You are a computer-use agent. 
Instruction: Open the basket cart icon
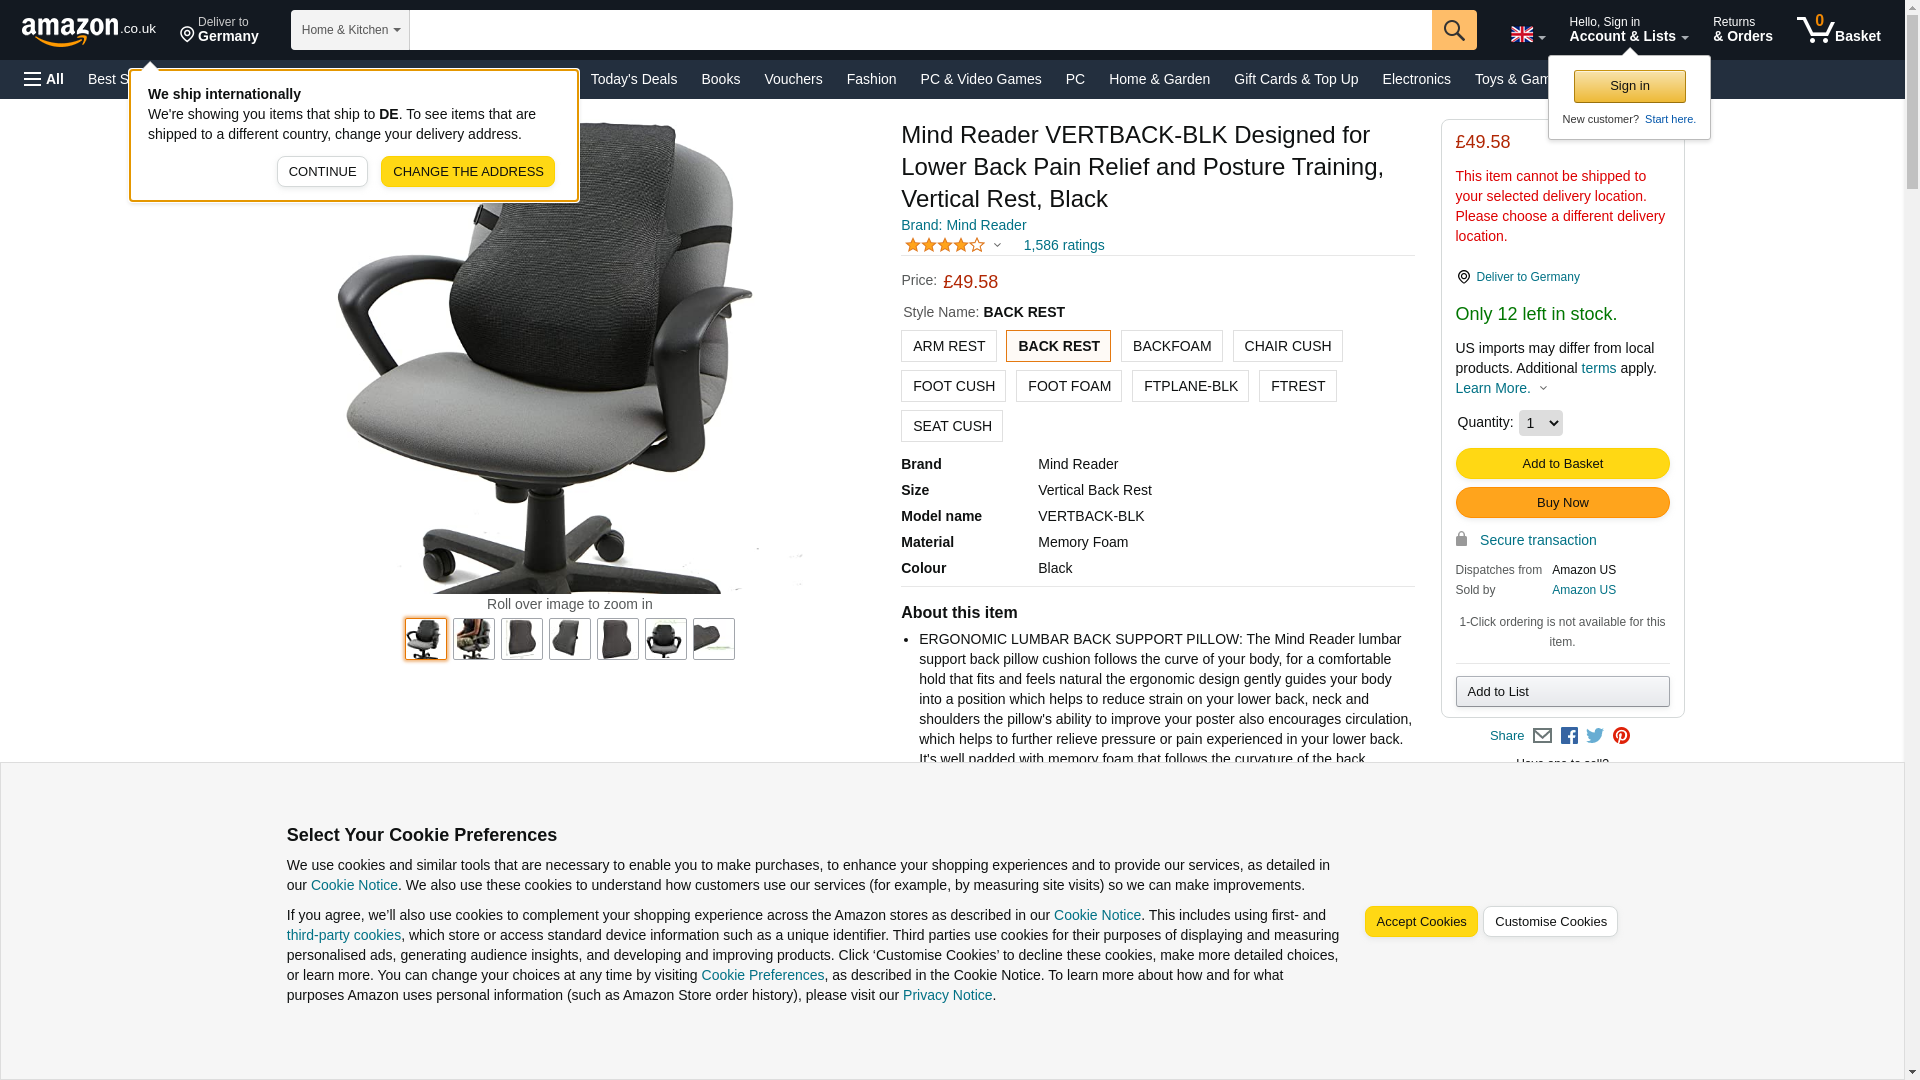[1838, 30]
